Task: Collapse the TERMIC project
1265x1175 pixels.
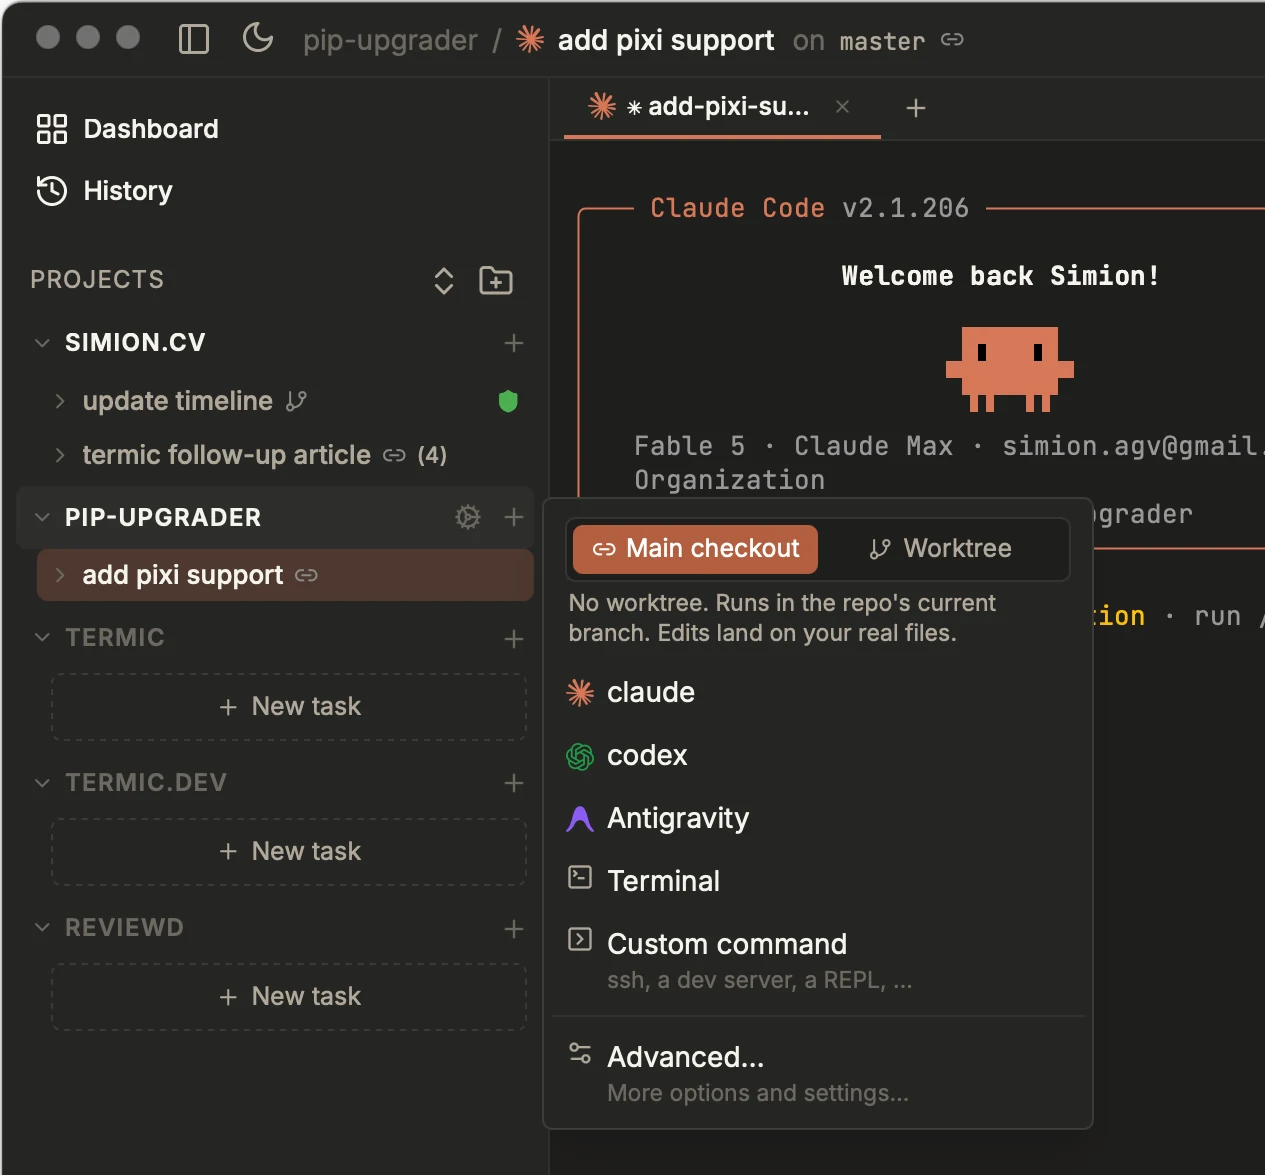Action: pos(42,637)
